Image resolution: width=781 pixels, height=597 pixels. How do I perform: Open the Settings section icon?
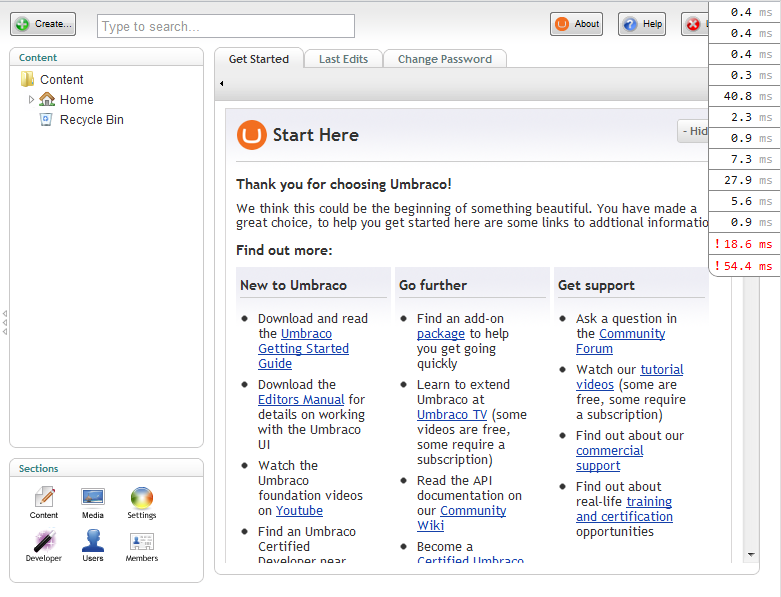(141, 502)
